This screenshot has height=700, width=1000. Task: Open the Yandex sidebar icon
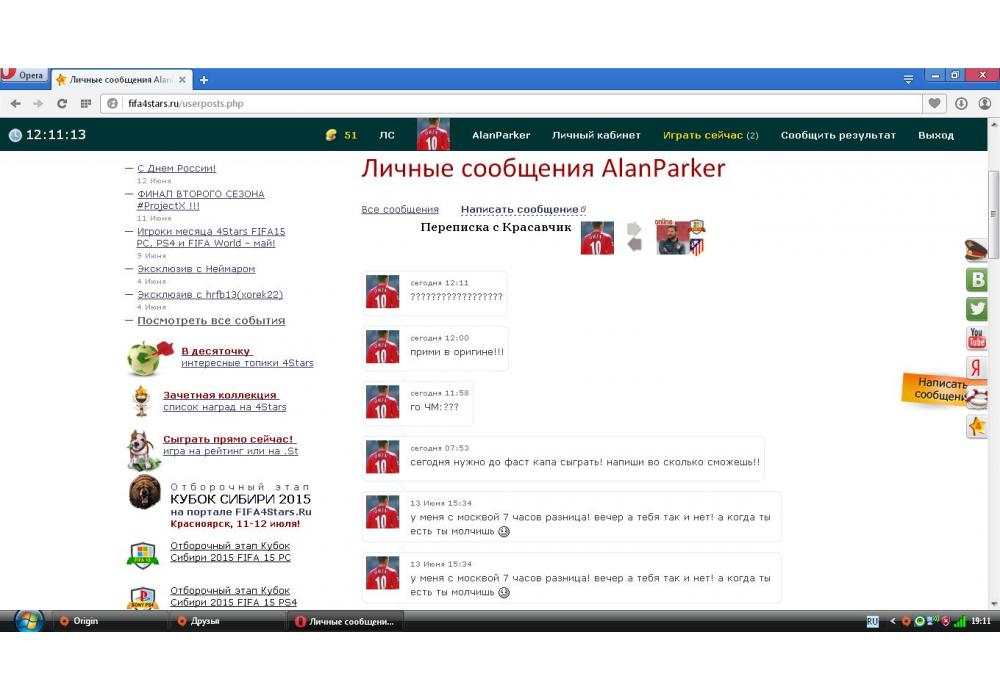point(976,367)
